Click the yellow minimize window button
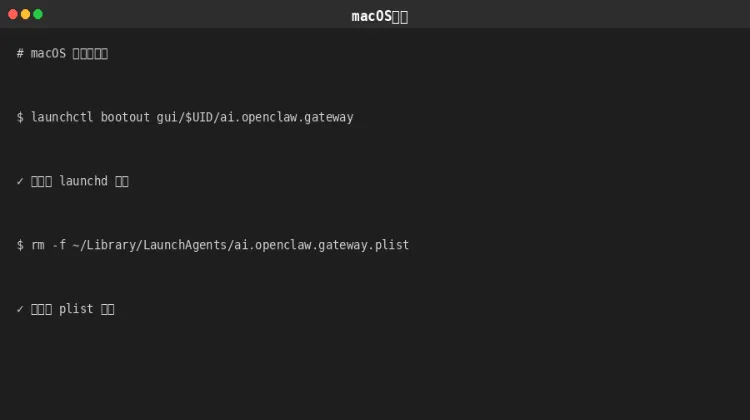750x420 pixels. [x=26, y=14]
